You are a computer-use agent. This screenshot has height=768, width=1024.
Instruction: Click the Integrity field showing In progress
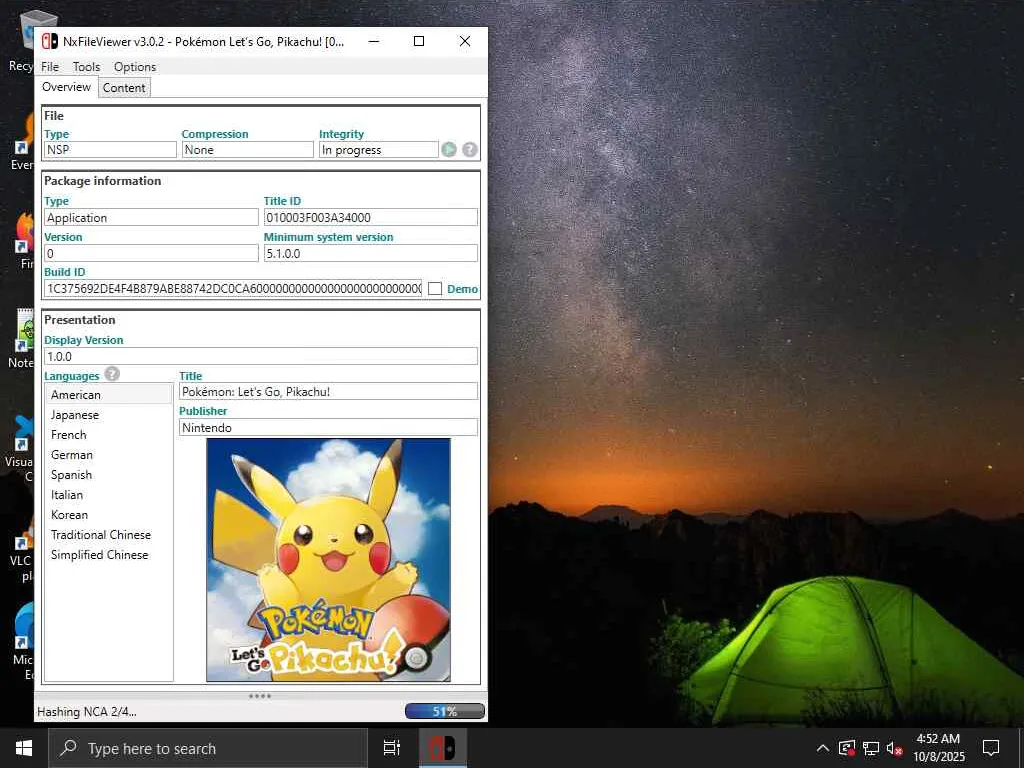pos(378,150)
